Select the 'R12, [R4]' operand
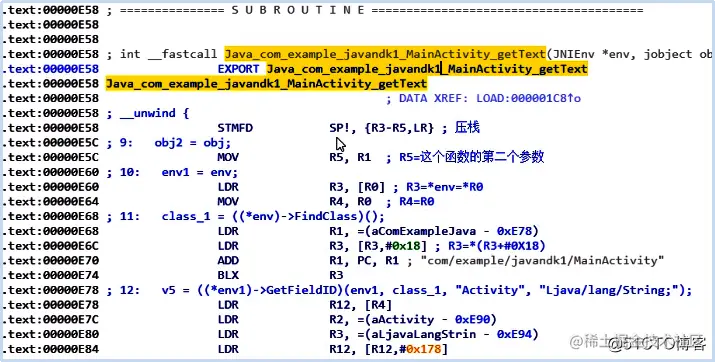The width and height of the screenshot is (716, 362). click(361, 305)
